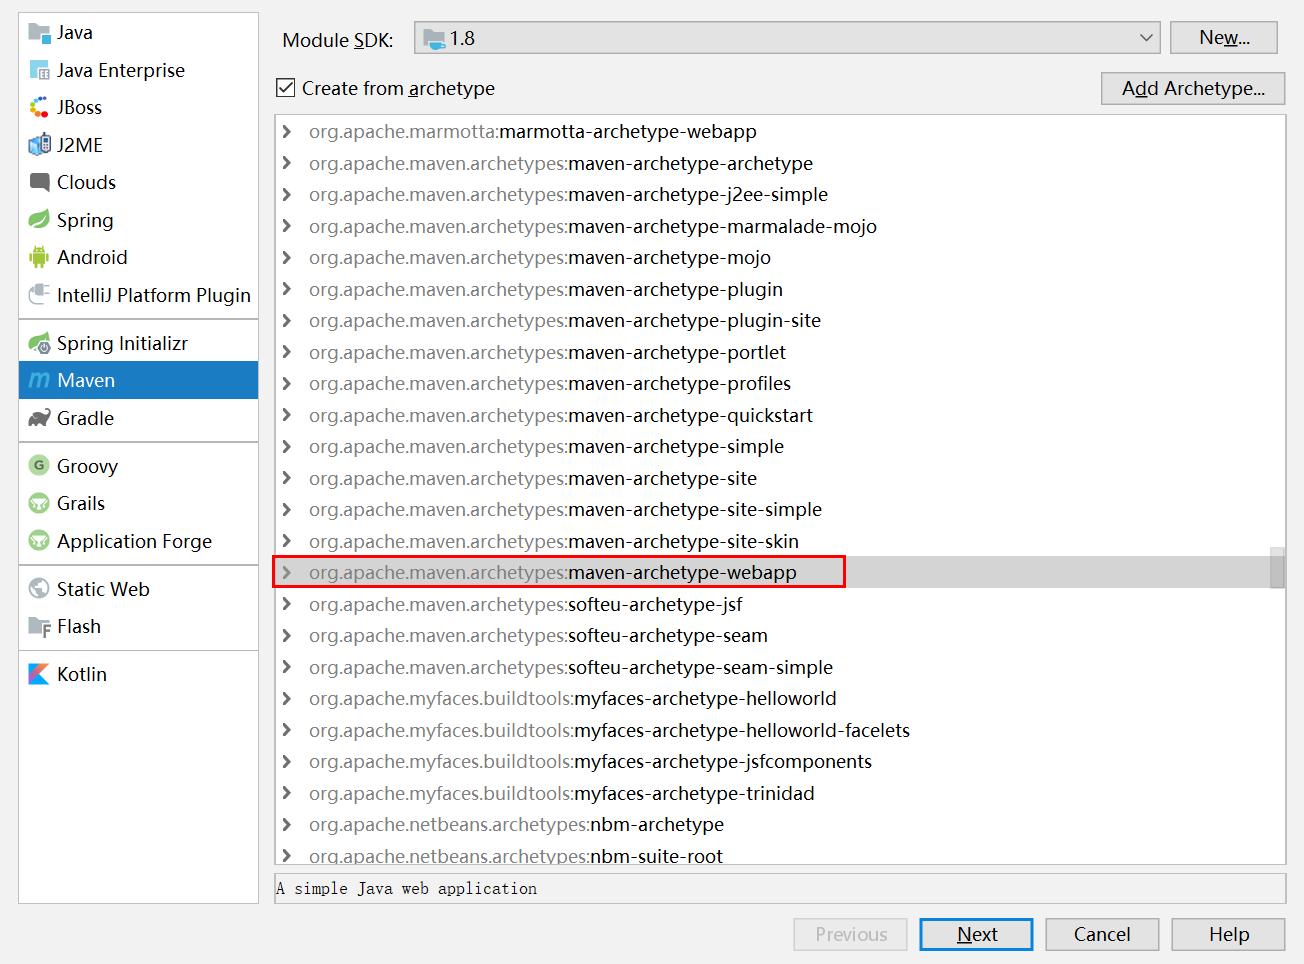The width and height of the screenshot is (1304, 964).
Task: Expand maven-archetype-quickstart entry
Action: 287,415
